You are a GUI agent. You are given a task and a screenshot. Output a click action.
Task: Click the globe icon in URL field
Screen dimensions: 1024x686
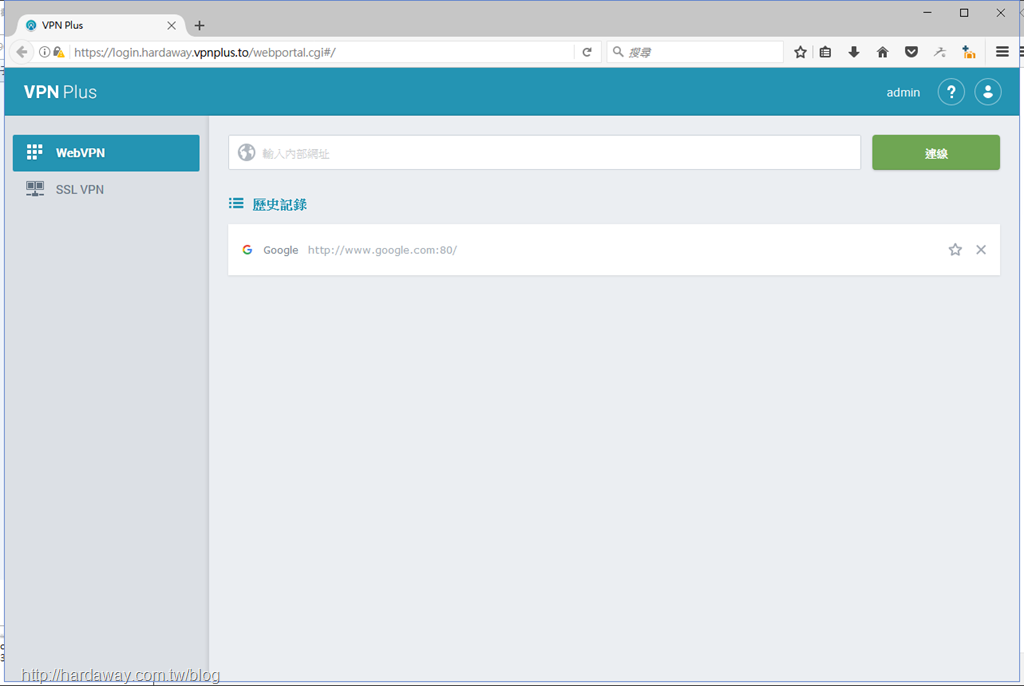point(246,152)
